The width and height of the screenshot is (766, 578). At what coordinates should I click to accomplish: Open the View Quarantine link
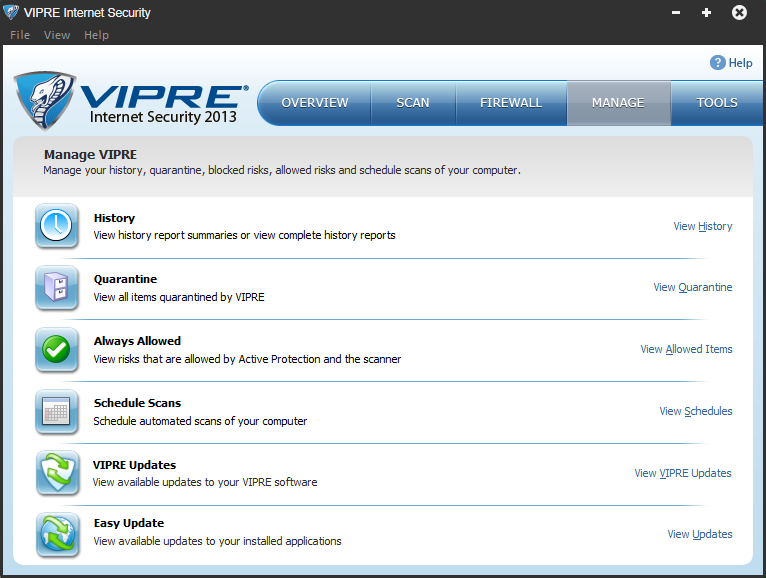693,287
